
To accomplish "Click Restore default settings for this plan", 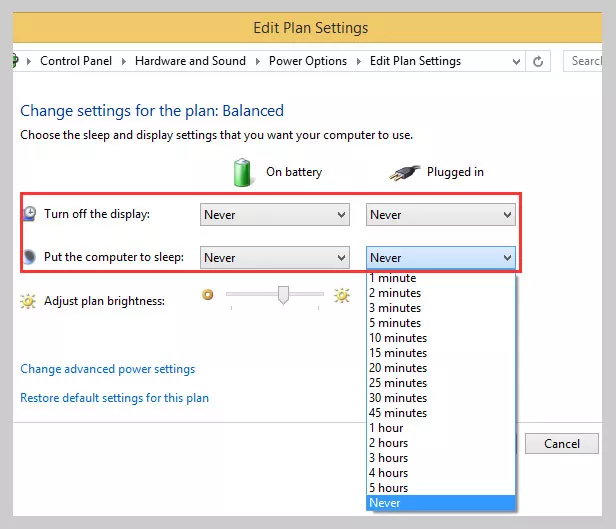I will (x=114, y=398).
